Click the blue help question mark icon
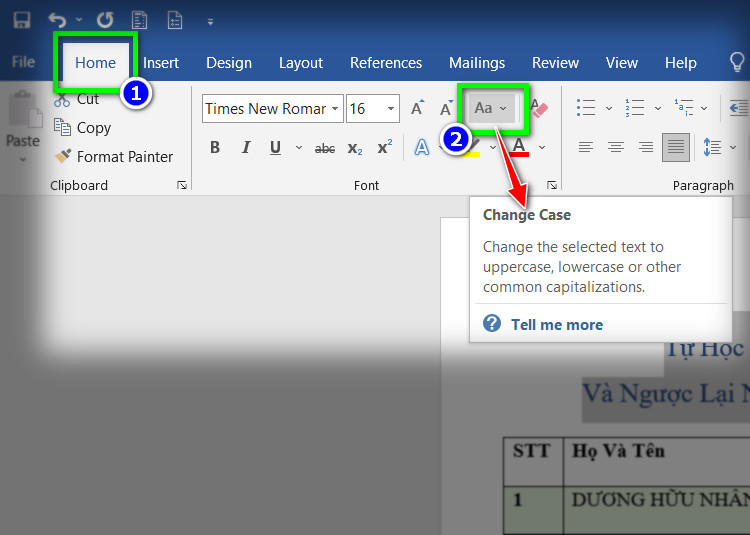The image size is (750, 535). pyautogui.click(x=492, y=324)
